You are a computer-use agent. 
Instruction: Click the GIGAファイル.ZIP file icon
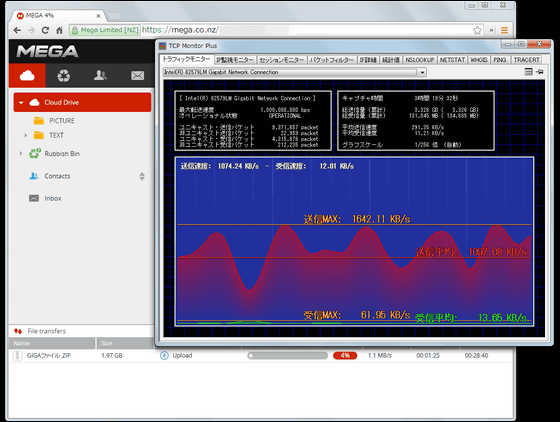17,356
